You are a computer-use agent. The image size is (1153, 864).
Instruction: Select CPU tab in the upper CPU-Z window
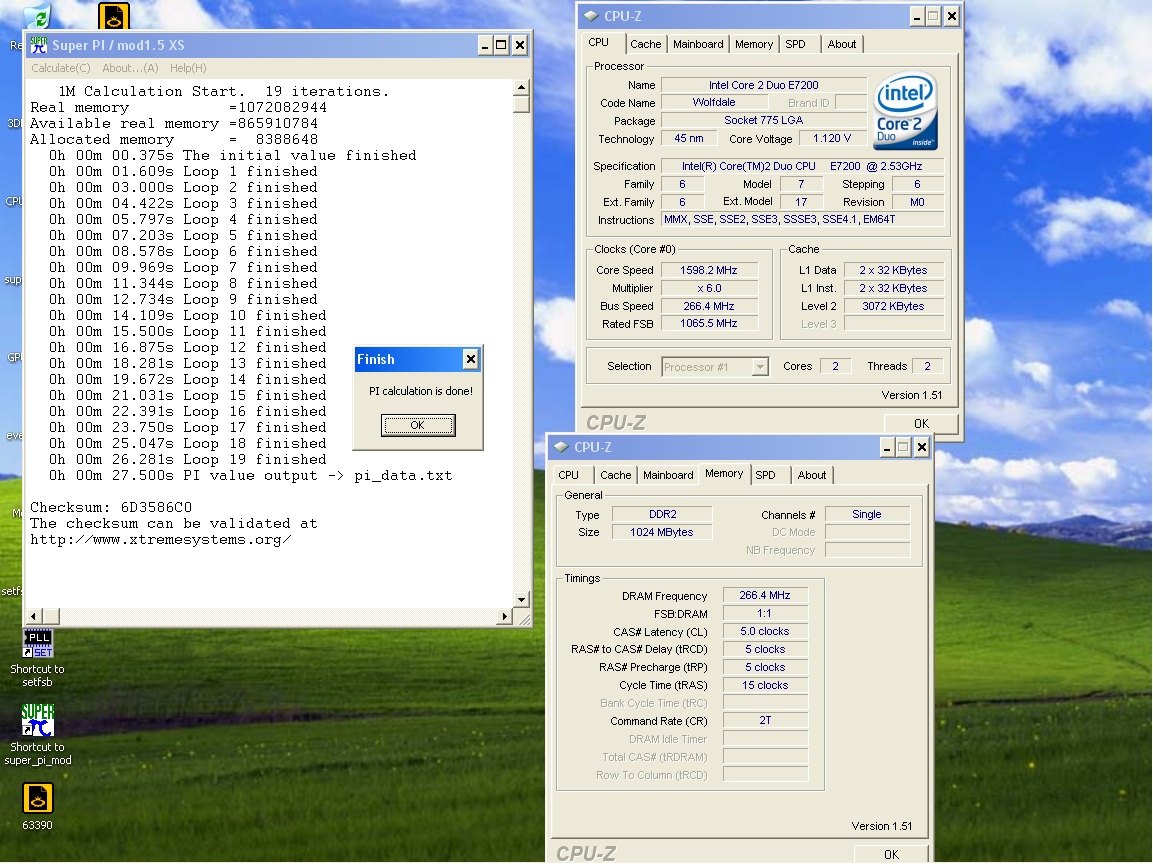tap(599, 43)
